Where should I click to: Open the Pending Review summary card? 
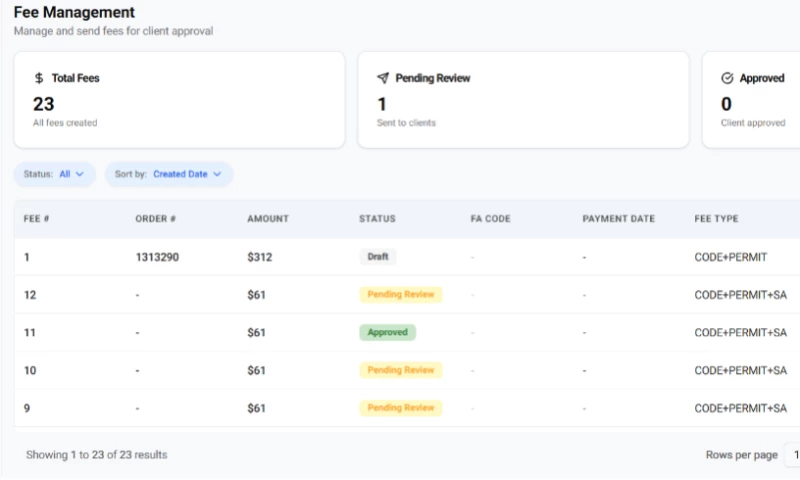[x=523, y=100]
